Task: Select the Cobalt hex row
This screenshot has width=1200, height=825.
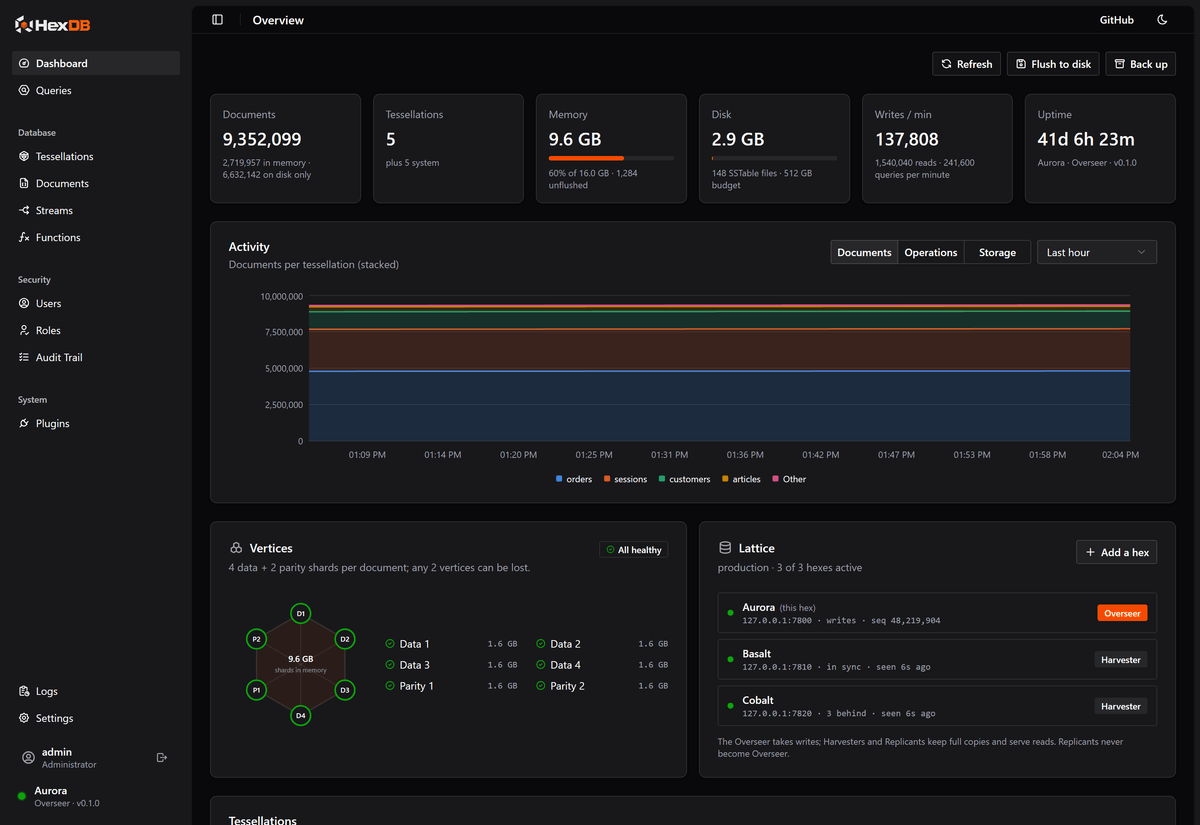Action: pos(937,706)
